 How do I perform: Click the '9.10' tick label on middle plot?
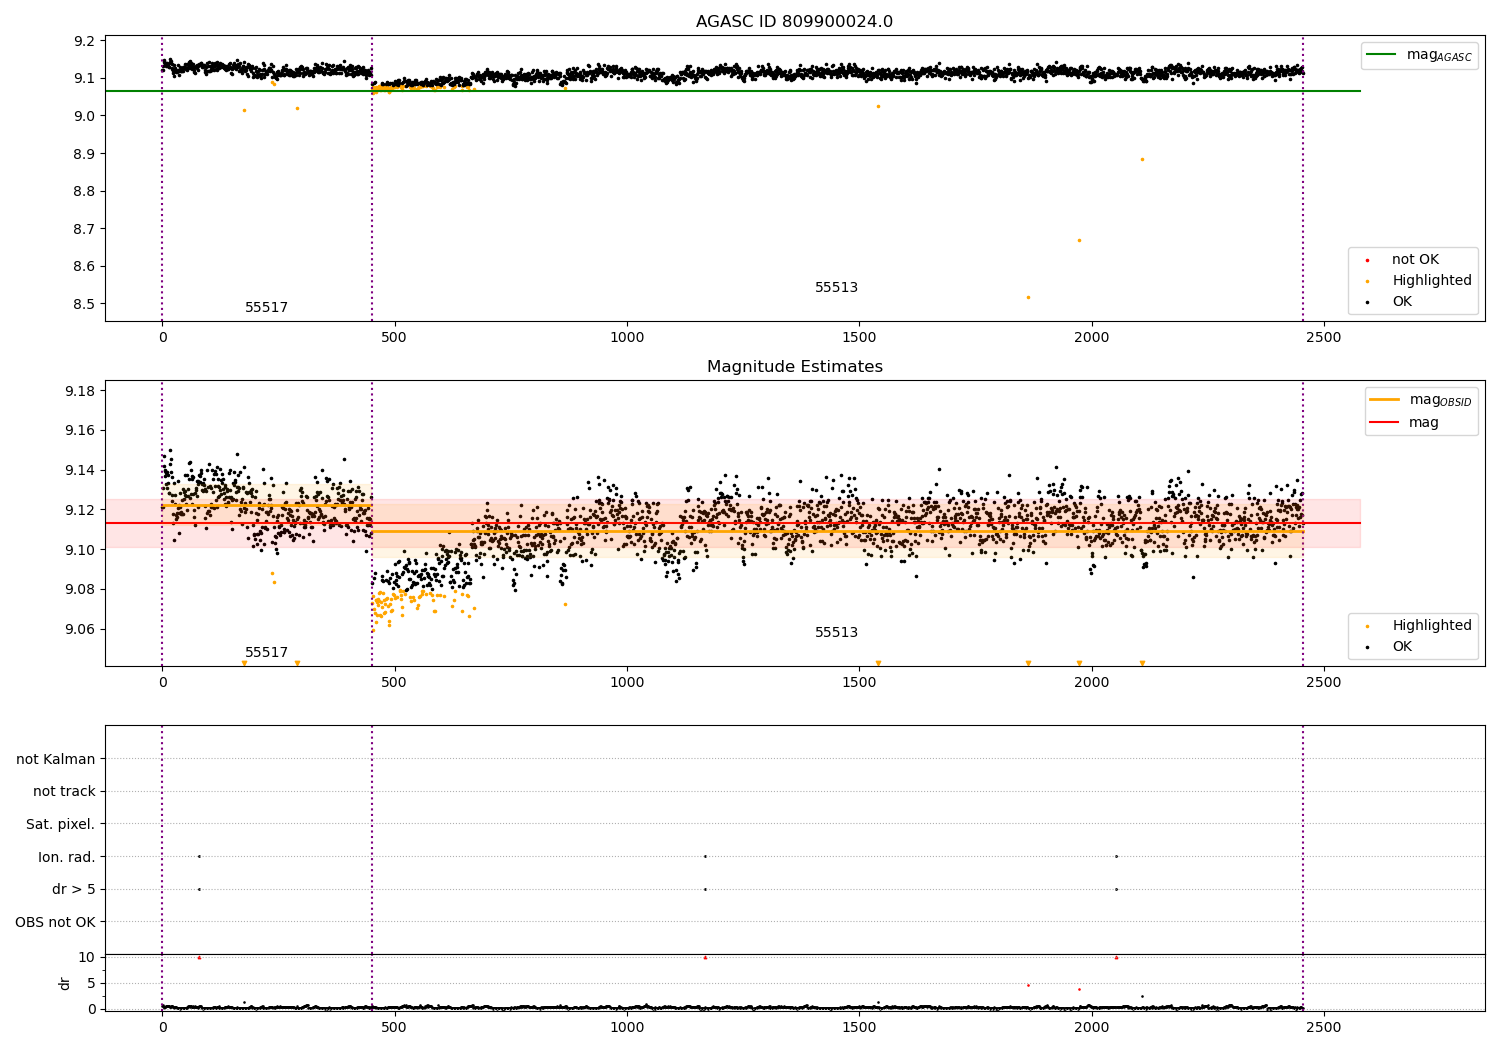pos(82,550)
